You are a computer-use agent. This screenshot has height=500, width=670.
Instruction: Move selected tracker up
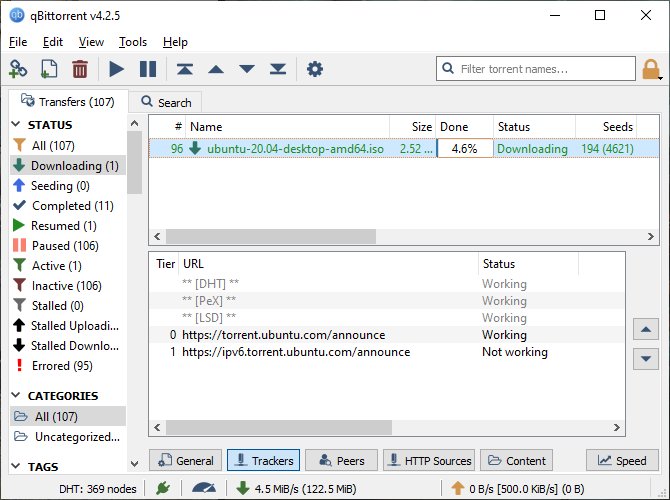coord(646,329)
